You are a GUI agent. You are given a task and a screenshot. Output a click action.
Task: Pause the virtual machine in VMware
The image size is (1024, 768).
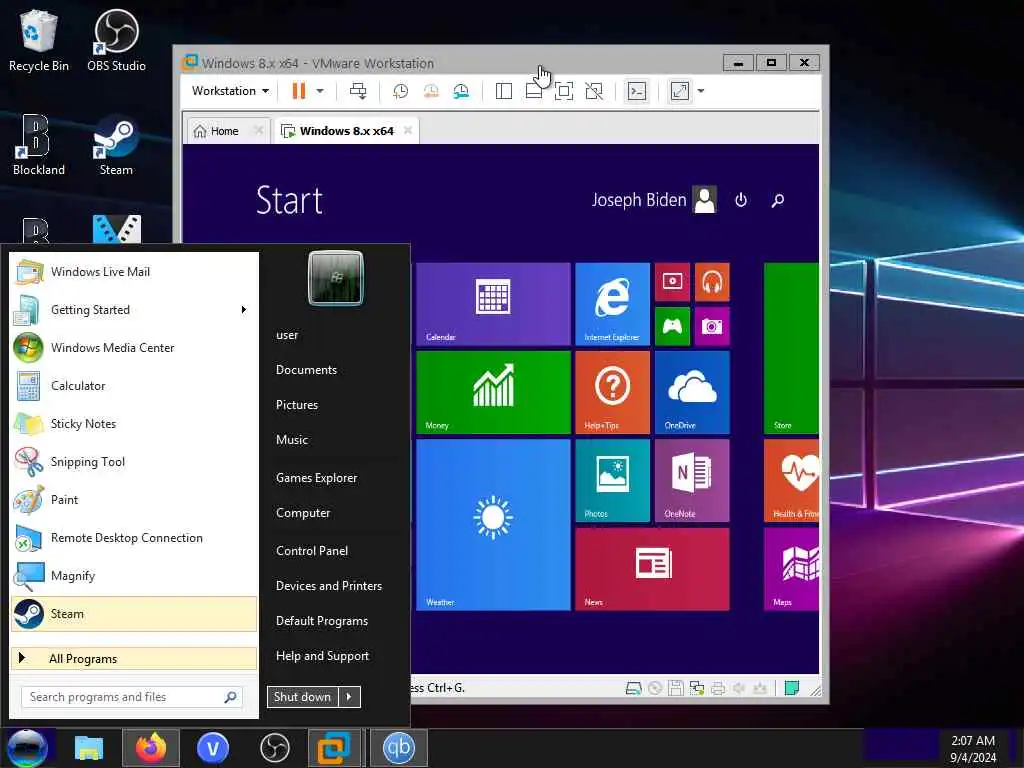tap(298, 91)
